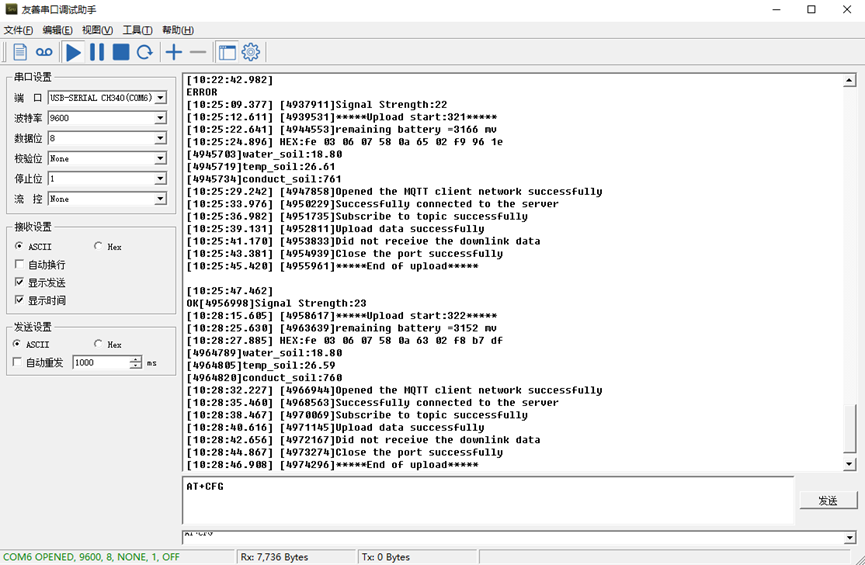Click status text COM6 OPENED, 9600, 8, NONE

pyautogui.click(x=92, y=557)
